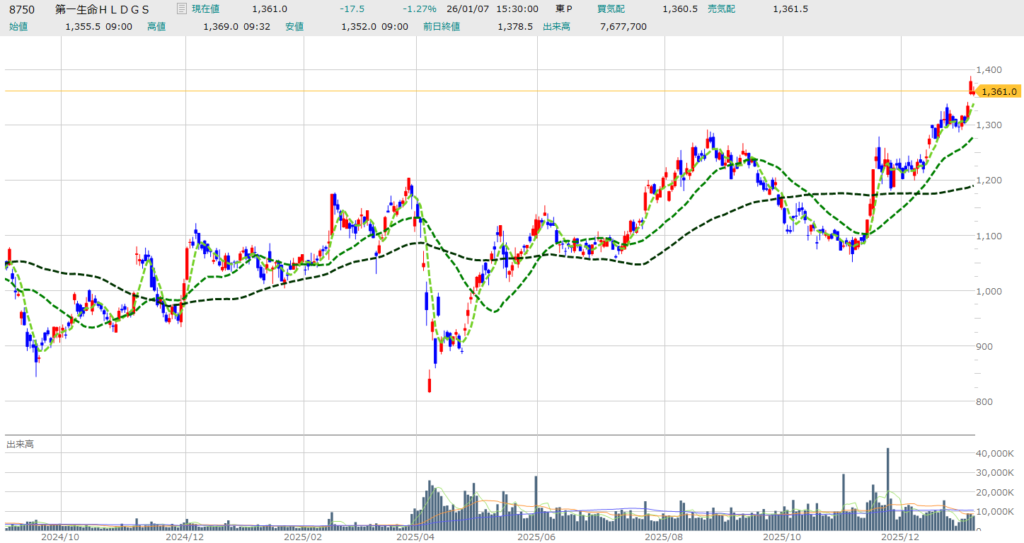This screenshot has height=543, width=1024.
Task: Click the 現在値 label
Action: click(x=207, y=9)
